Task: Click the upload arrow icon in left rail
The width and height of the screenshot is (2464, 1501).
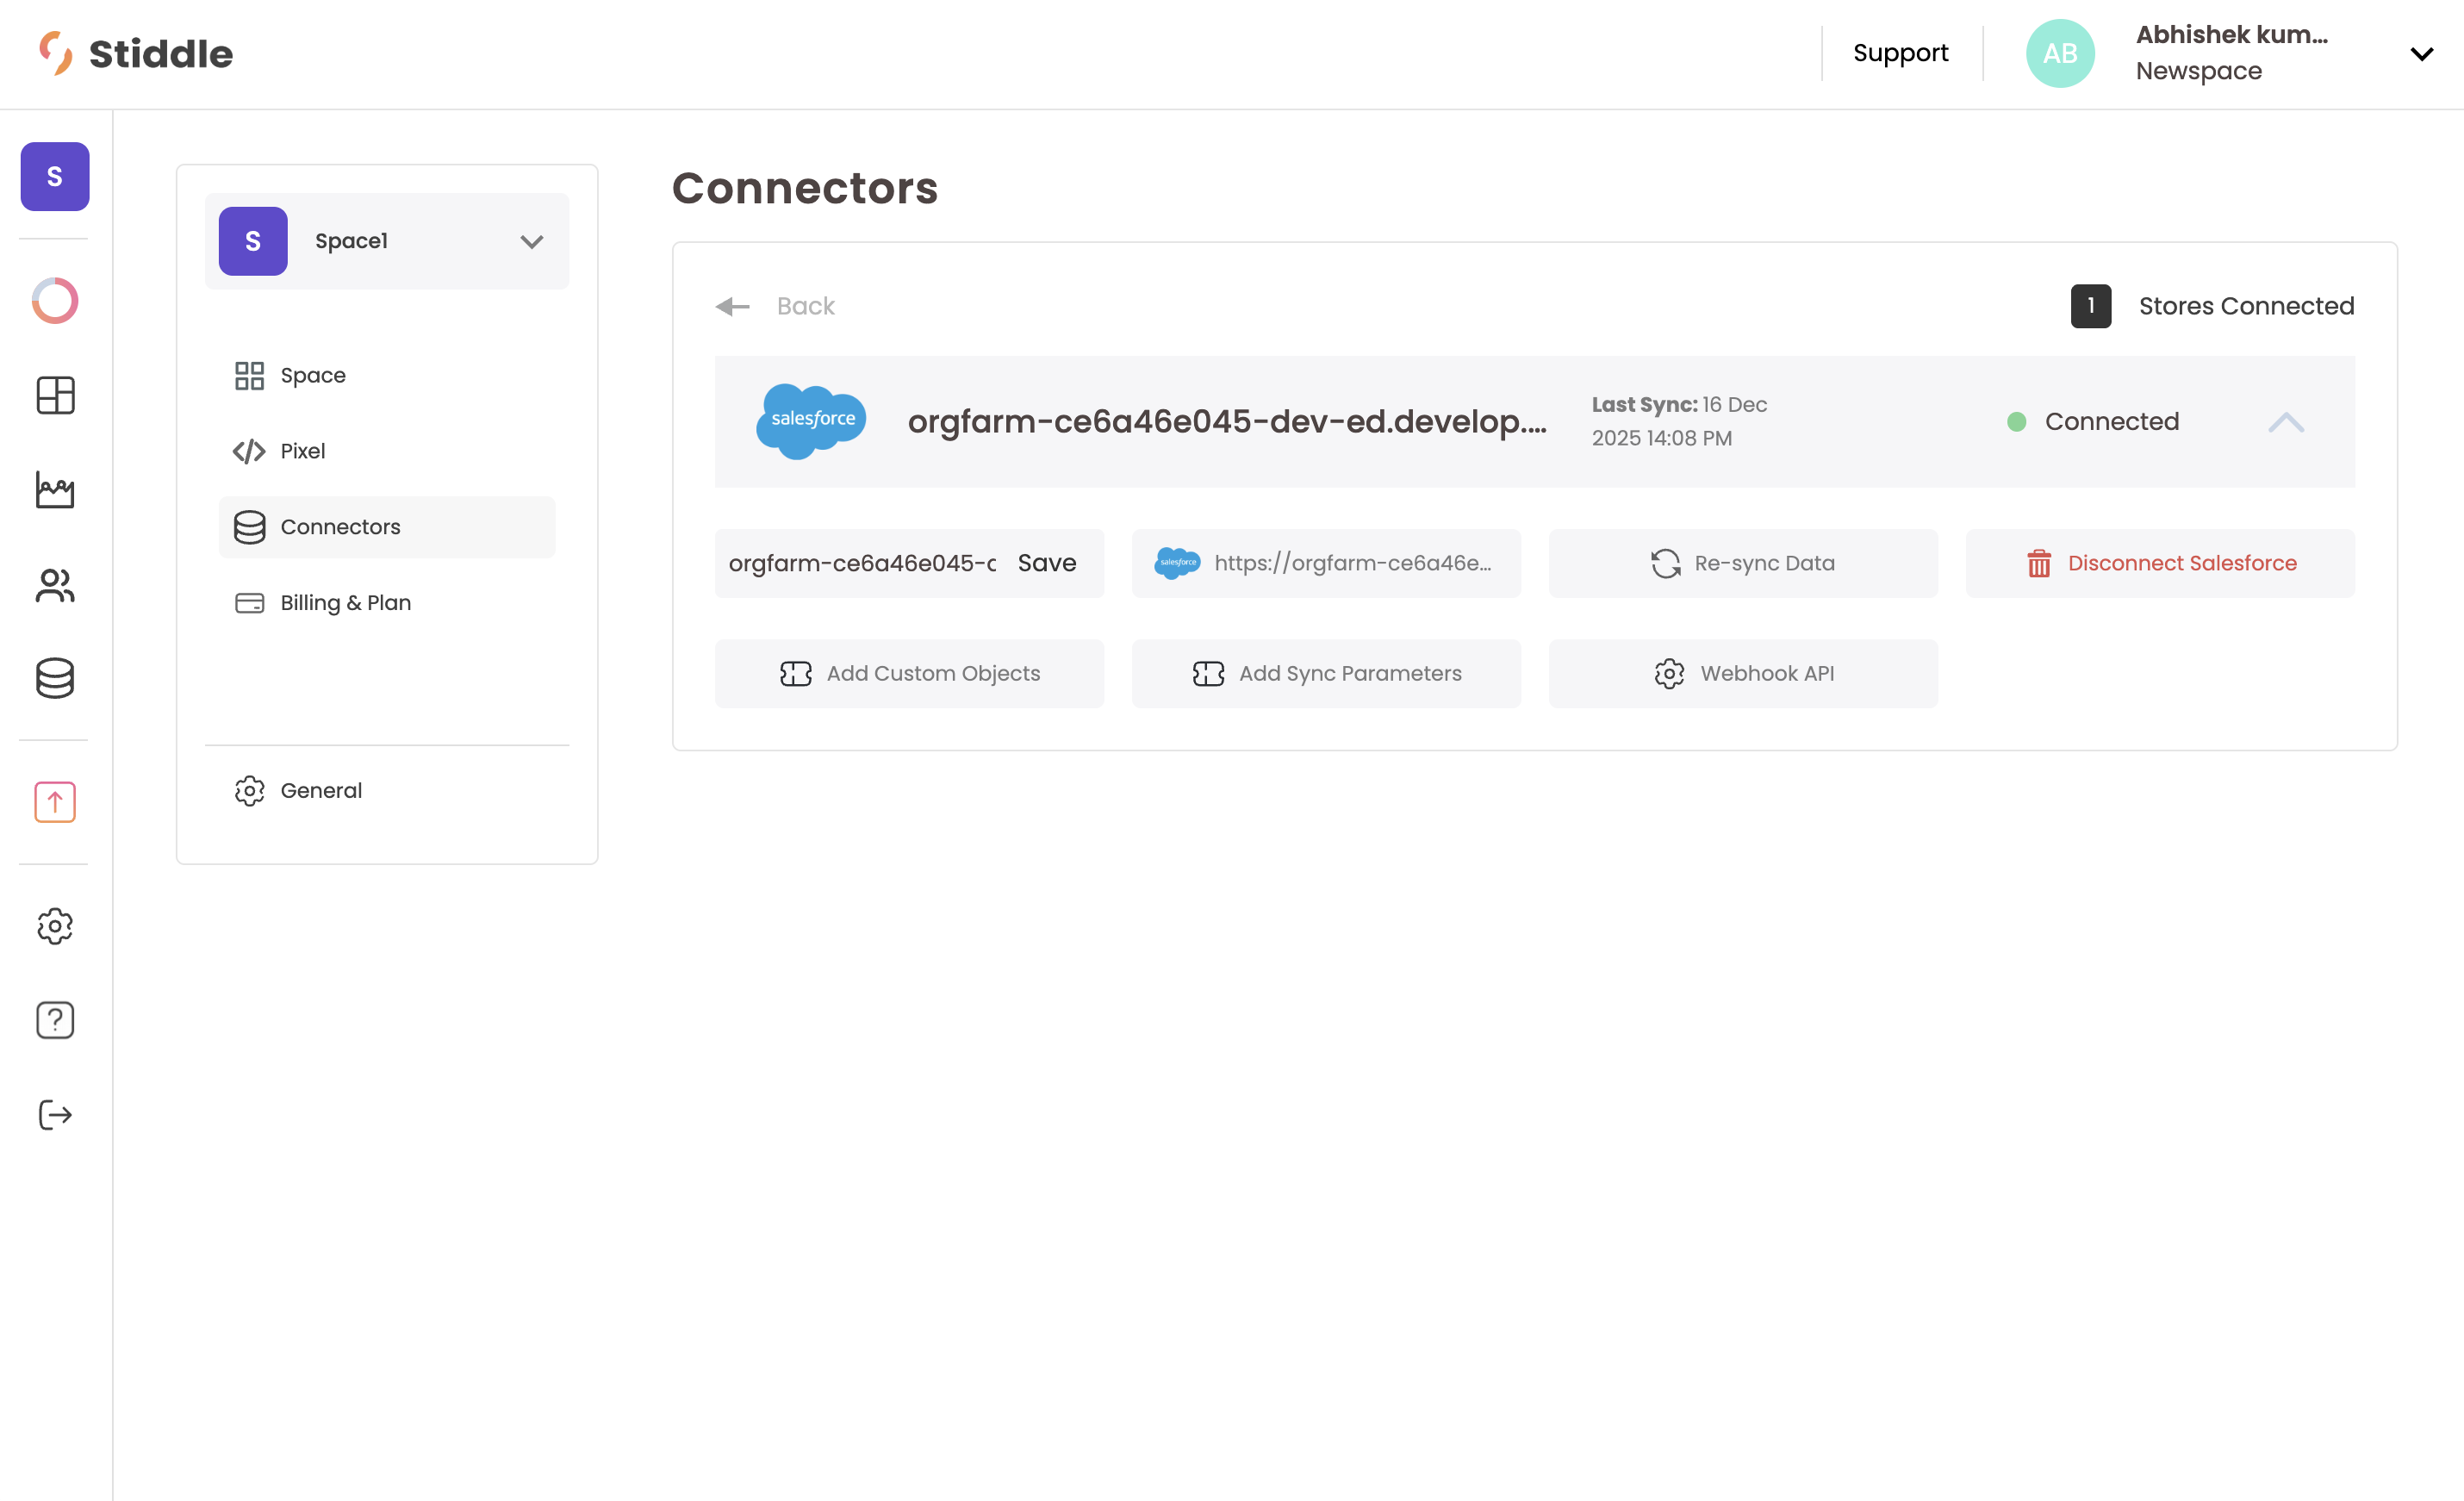Action: tap(55, 802)
